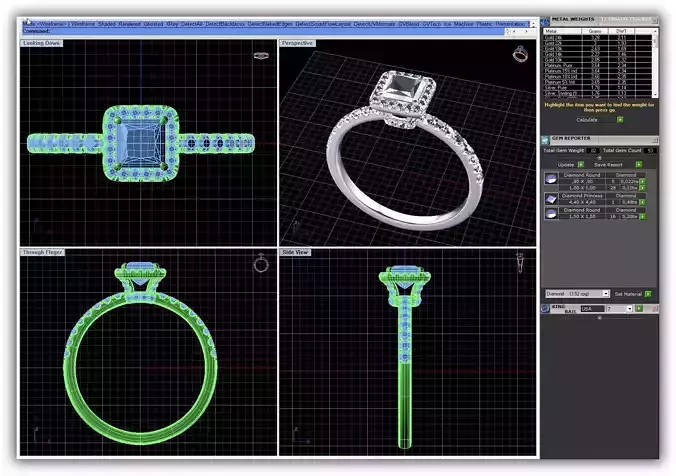The height and width of the screenshot is (476, 676).
Task: Choose the Presentation command option
Action: [510, 24]
